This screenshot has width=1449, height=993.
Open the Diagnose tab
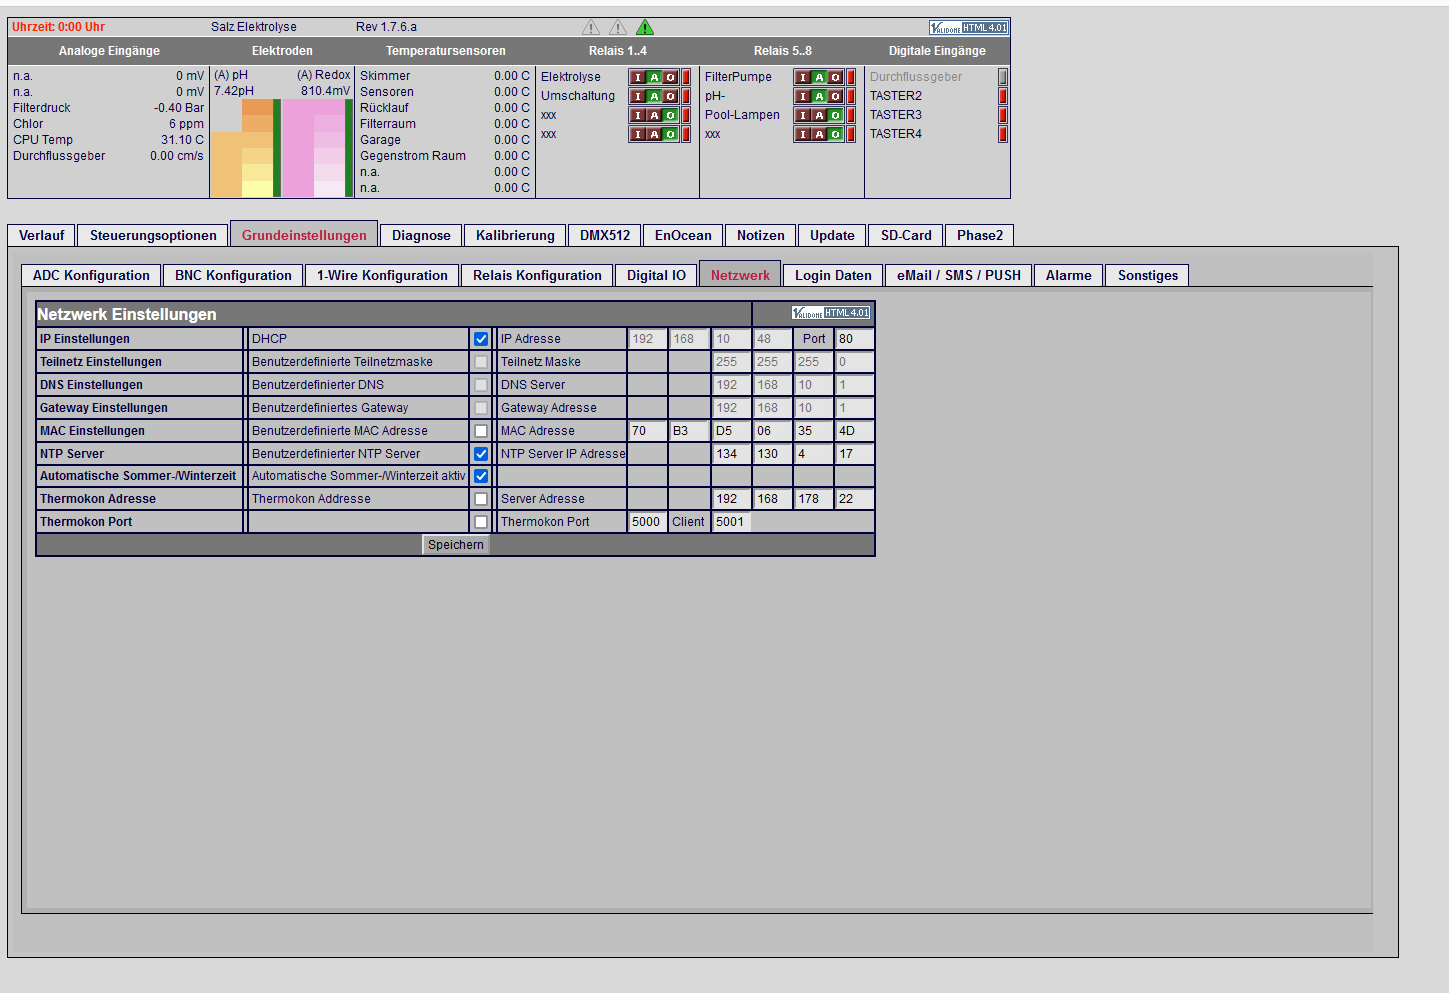(x=421, y=235)
